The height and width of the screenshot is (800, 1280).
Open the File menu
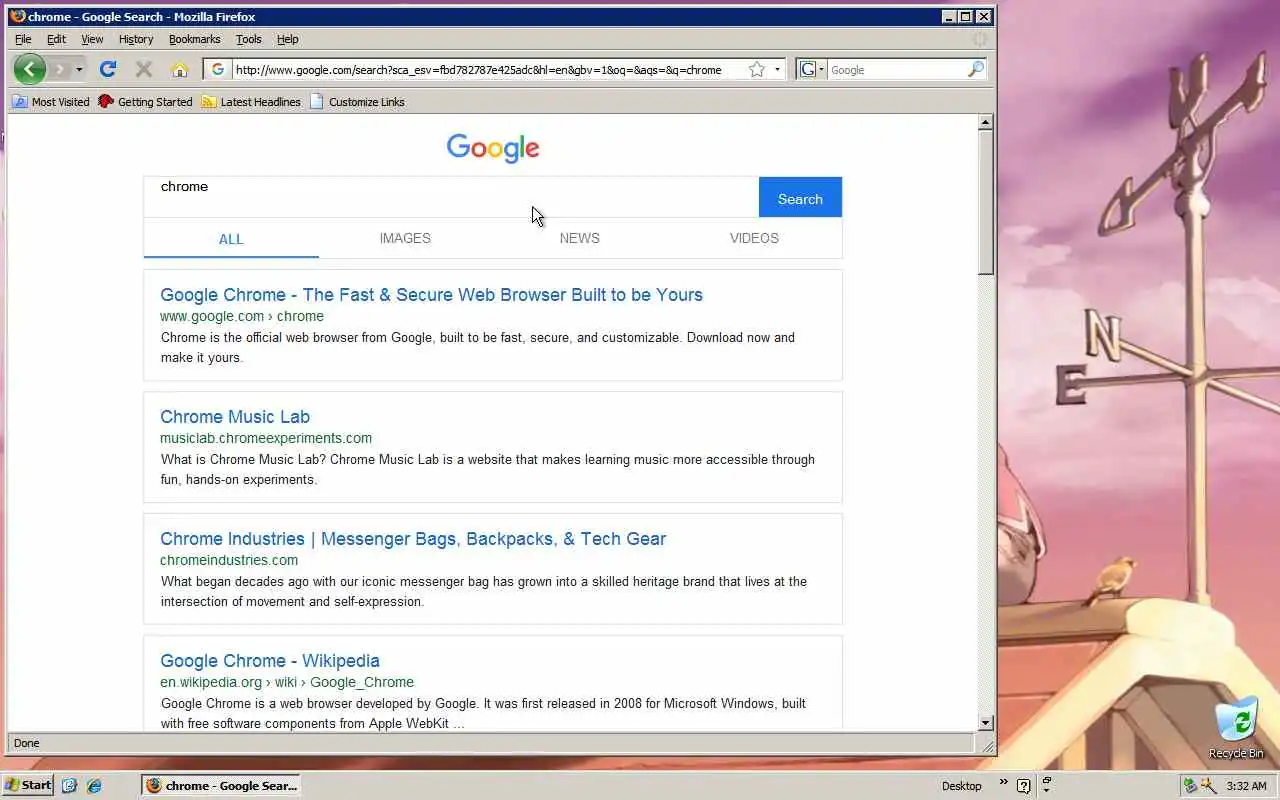[23, 39]
